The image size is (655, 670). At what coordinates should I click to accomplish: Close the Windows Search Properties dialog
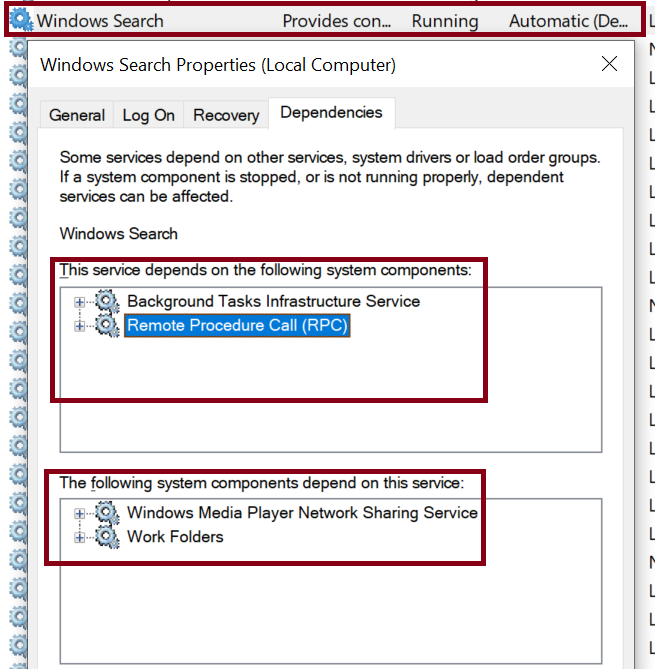609,65
